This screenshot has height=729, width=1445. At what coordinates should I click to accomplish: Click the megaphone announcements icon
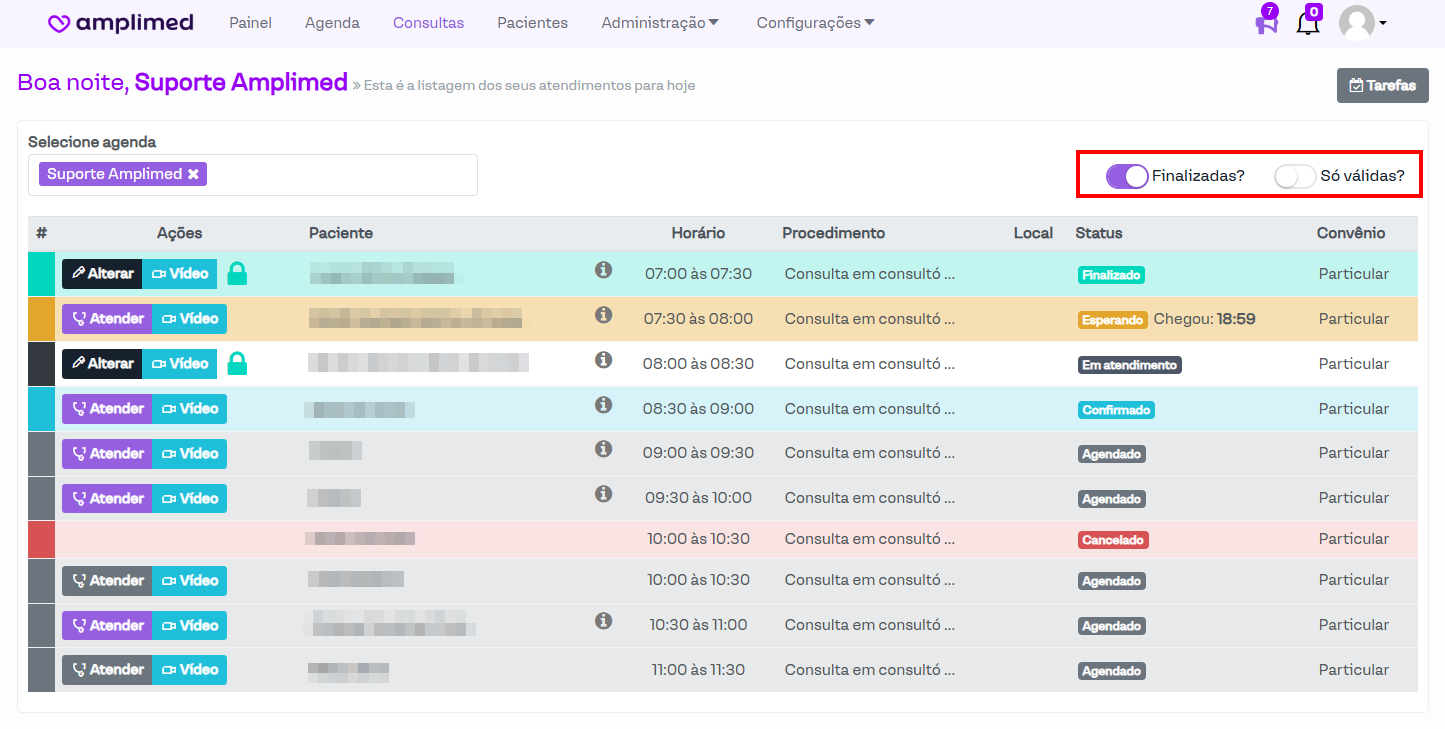(1266, 24)
